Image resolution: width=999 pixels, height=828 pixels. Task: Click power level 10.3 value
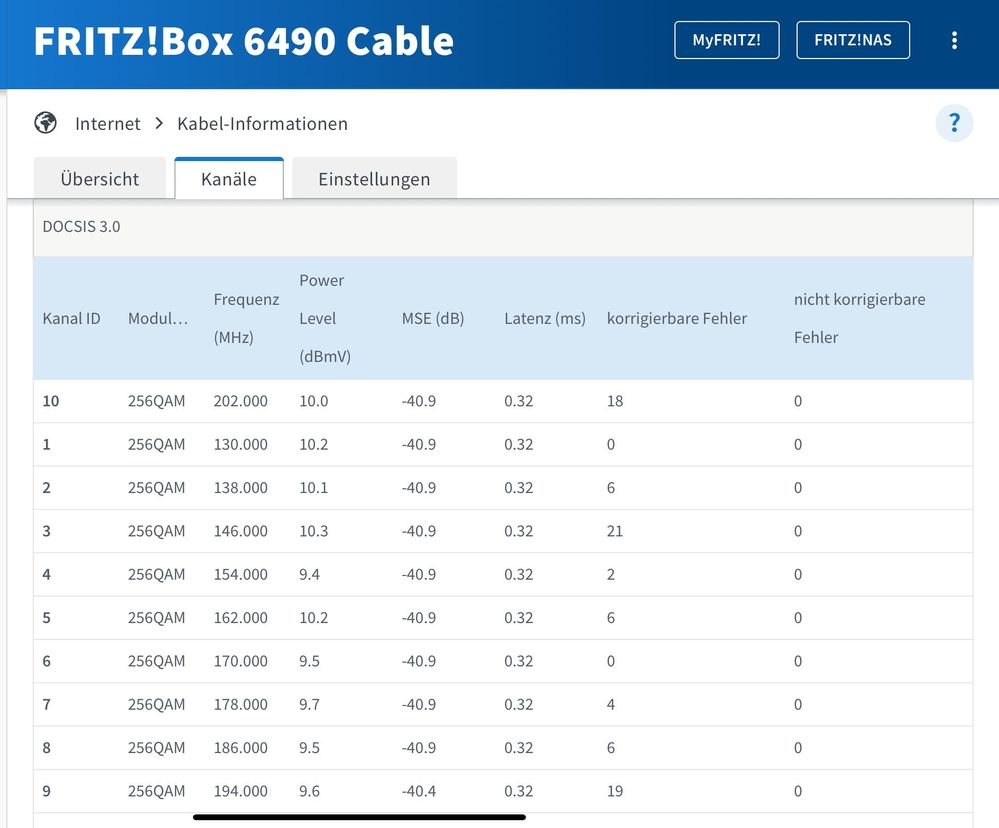313,531
